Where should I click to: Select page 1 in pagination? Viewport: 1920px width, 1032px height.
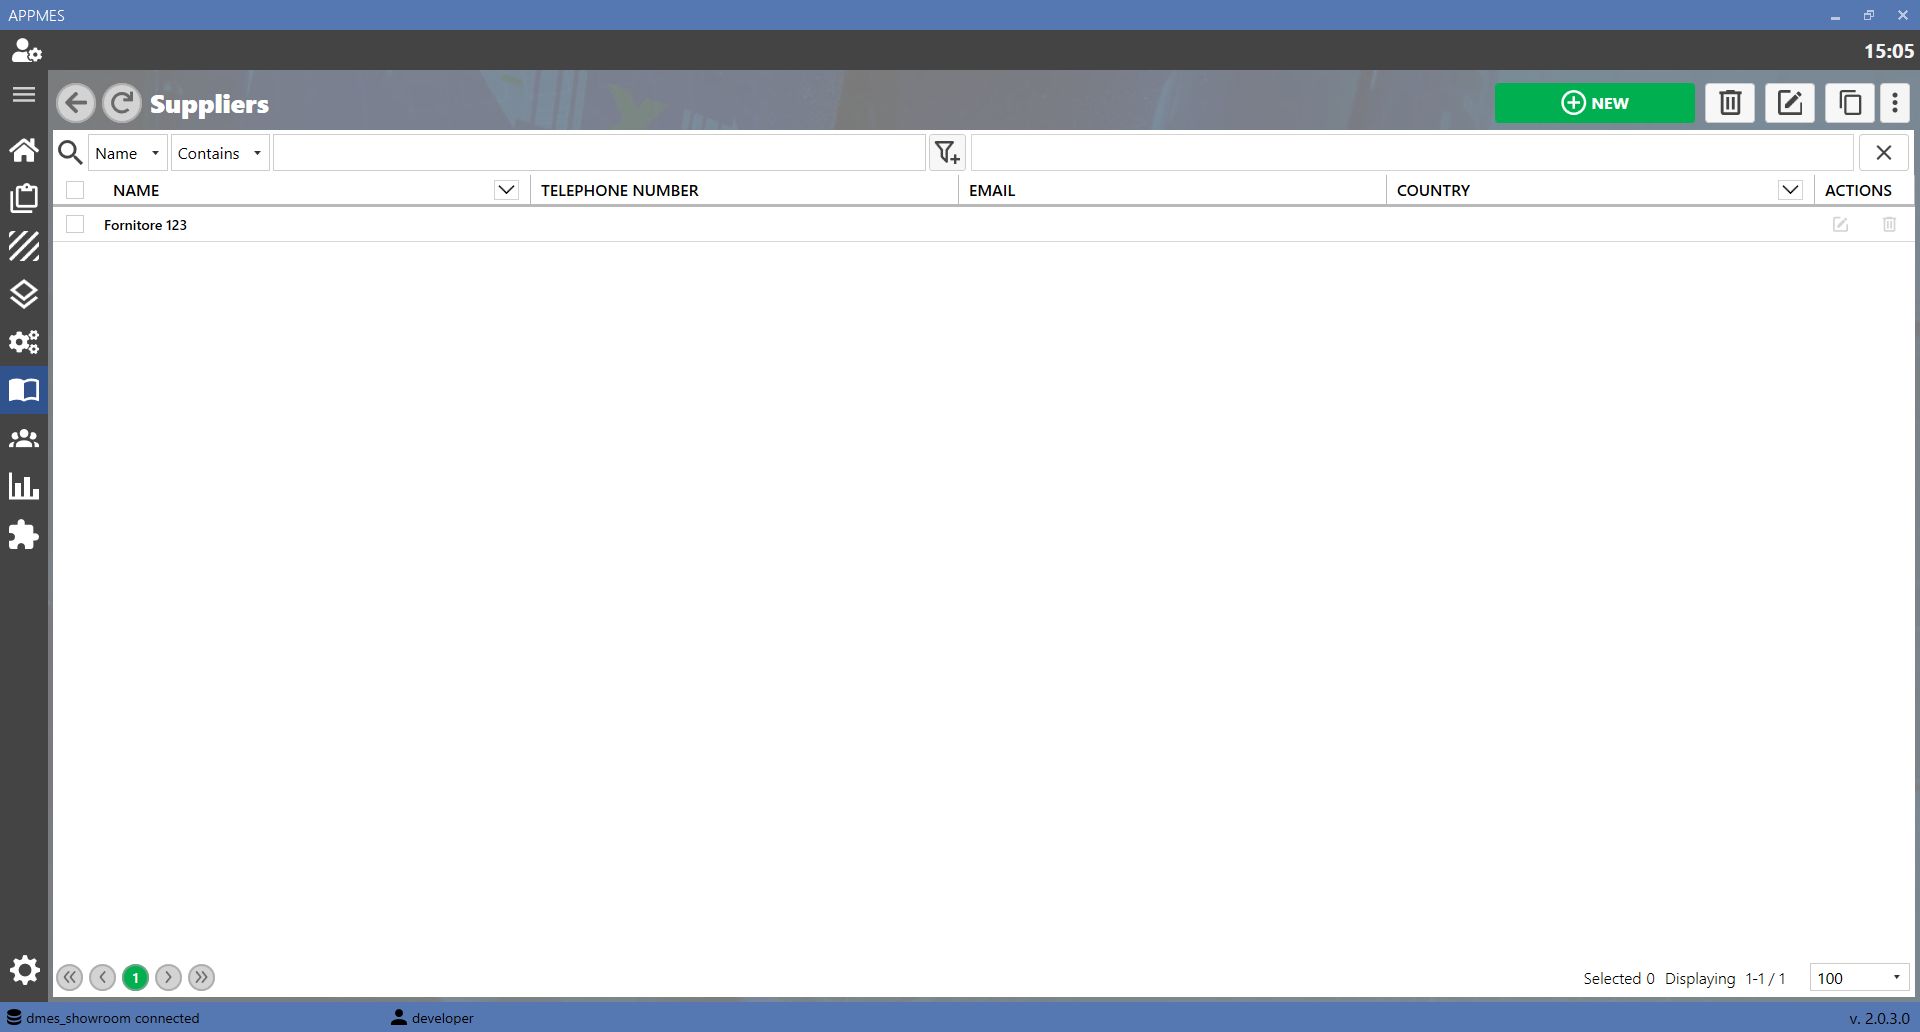(136, 978)
